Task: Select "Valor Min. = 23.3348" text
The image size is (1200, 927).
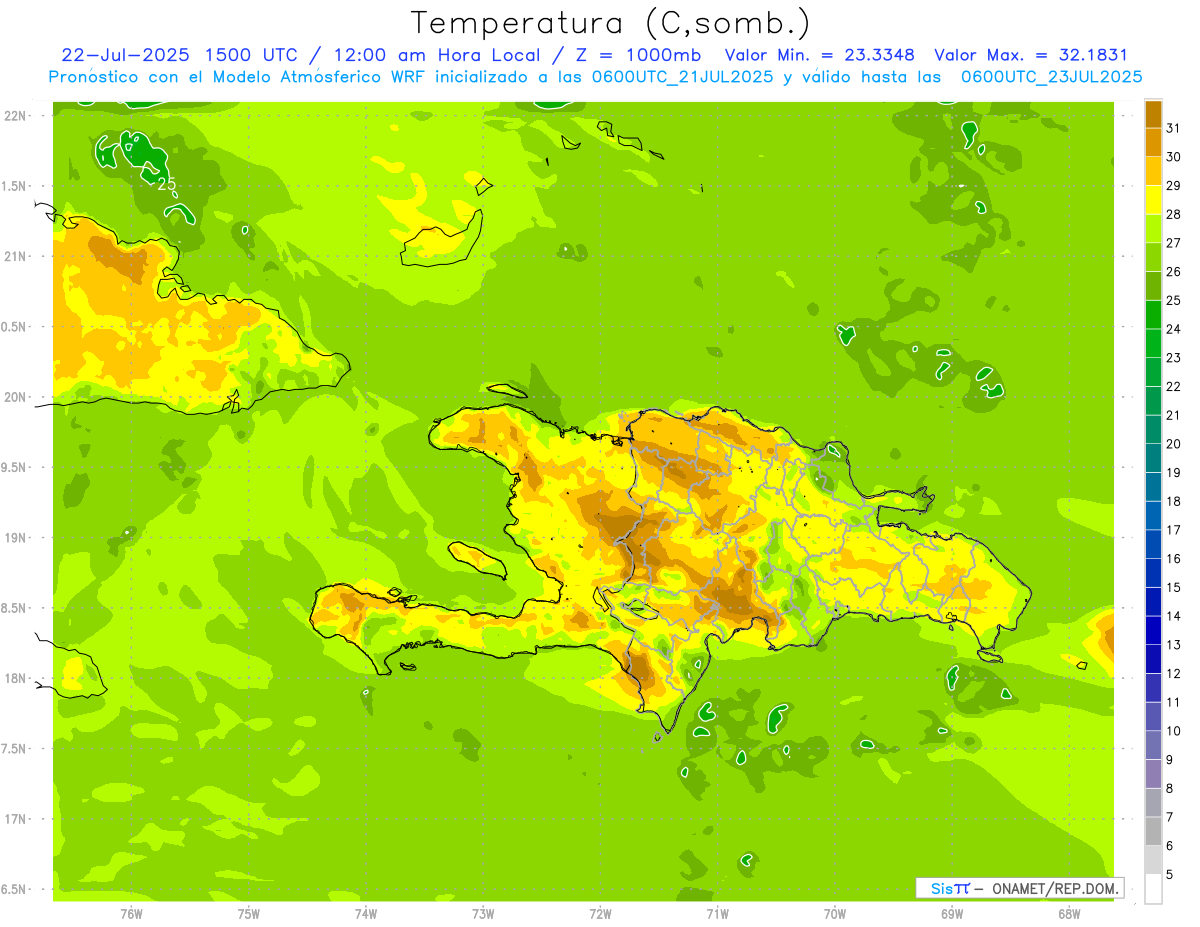Action: tap(820, 55)
